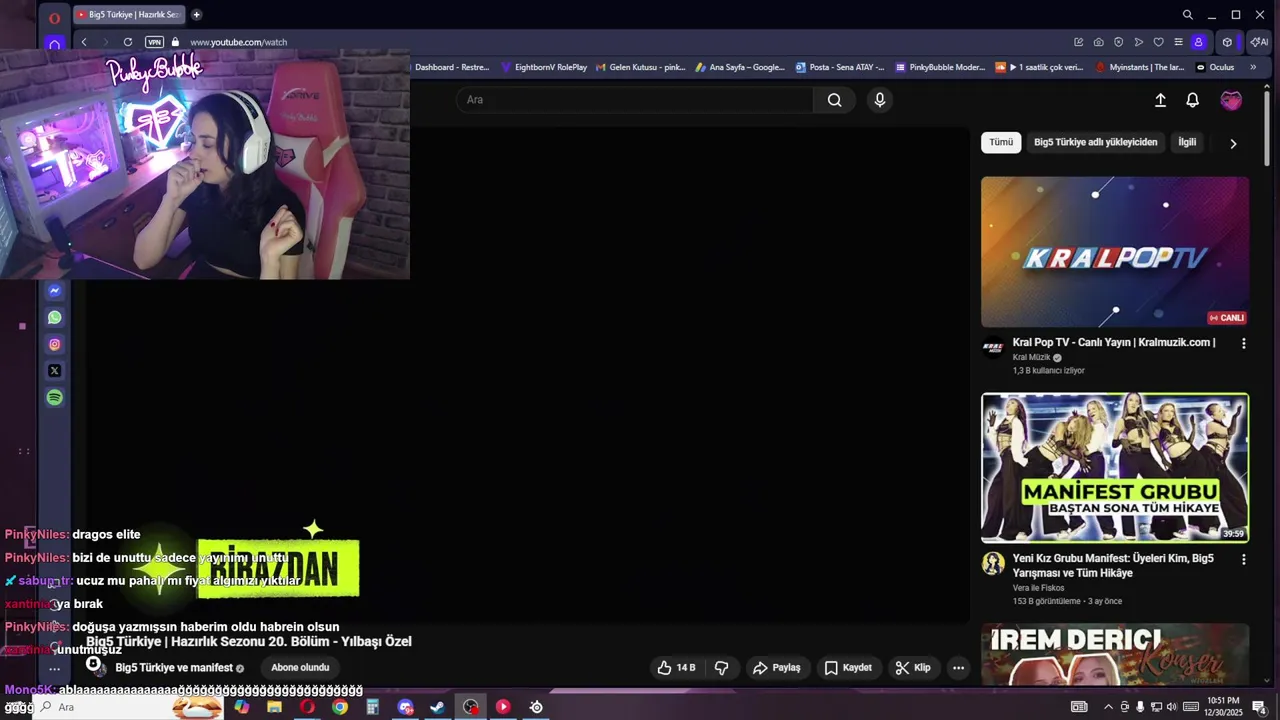Screen dimensions: 1280x720
Task: Click the address bar URL youtube.com/watch
Action: (238, 42)
